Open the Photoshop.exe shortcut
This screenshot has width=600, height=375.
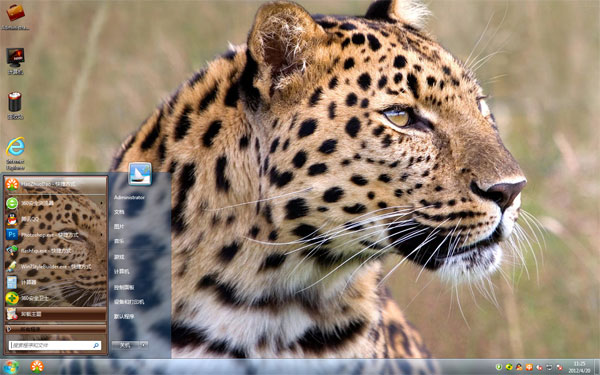[55, 235]
